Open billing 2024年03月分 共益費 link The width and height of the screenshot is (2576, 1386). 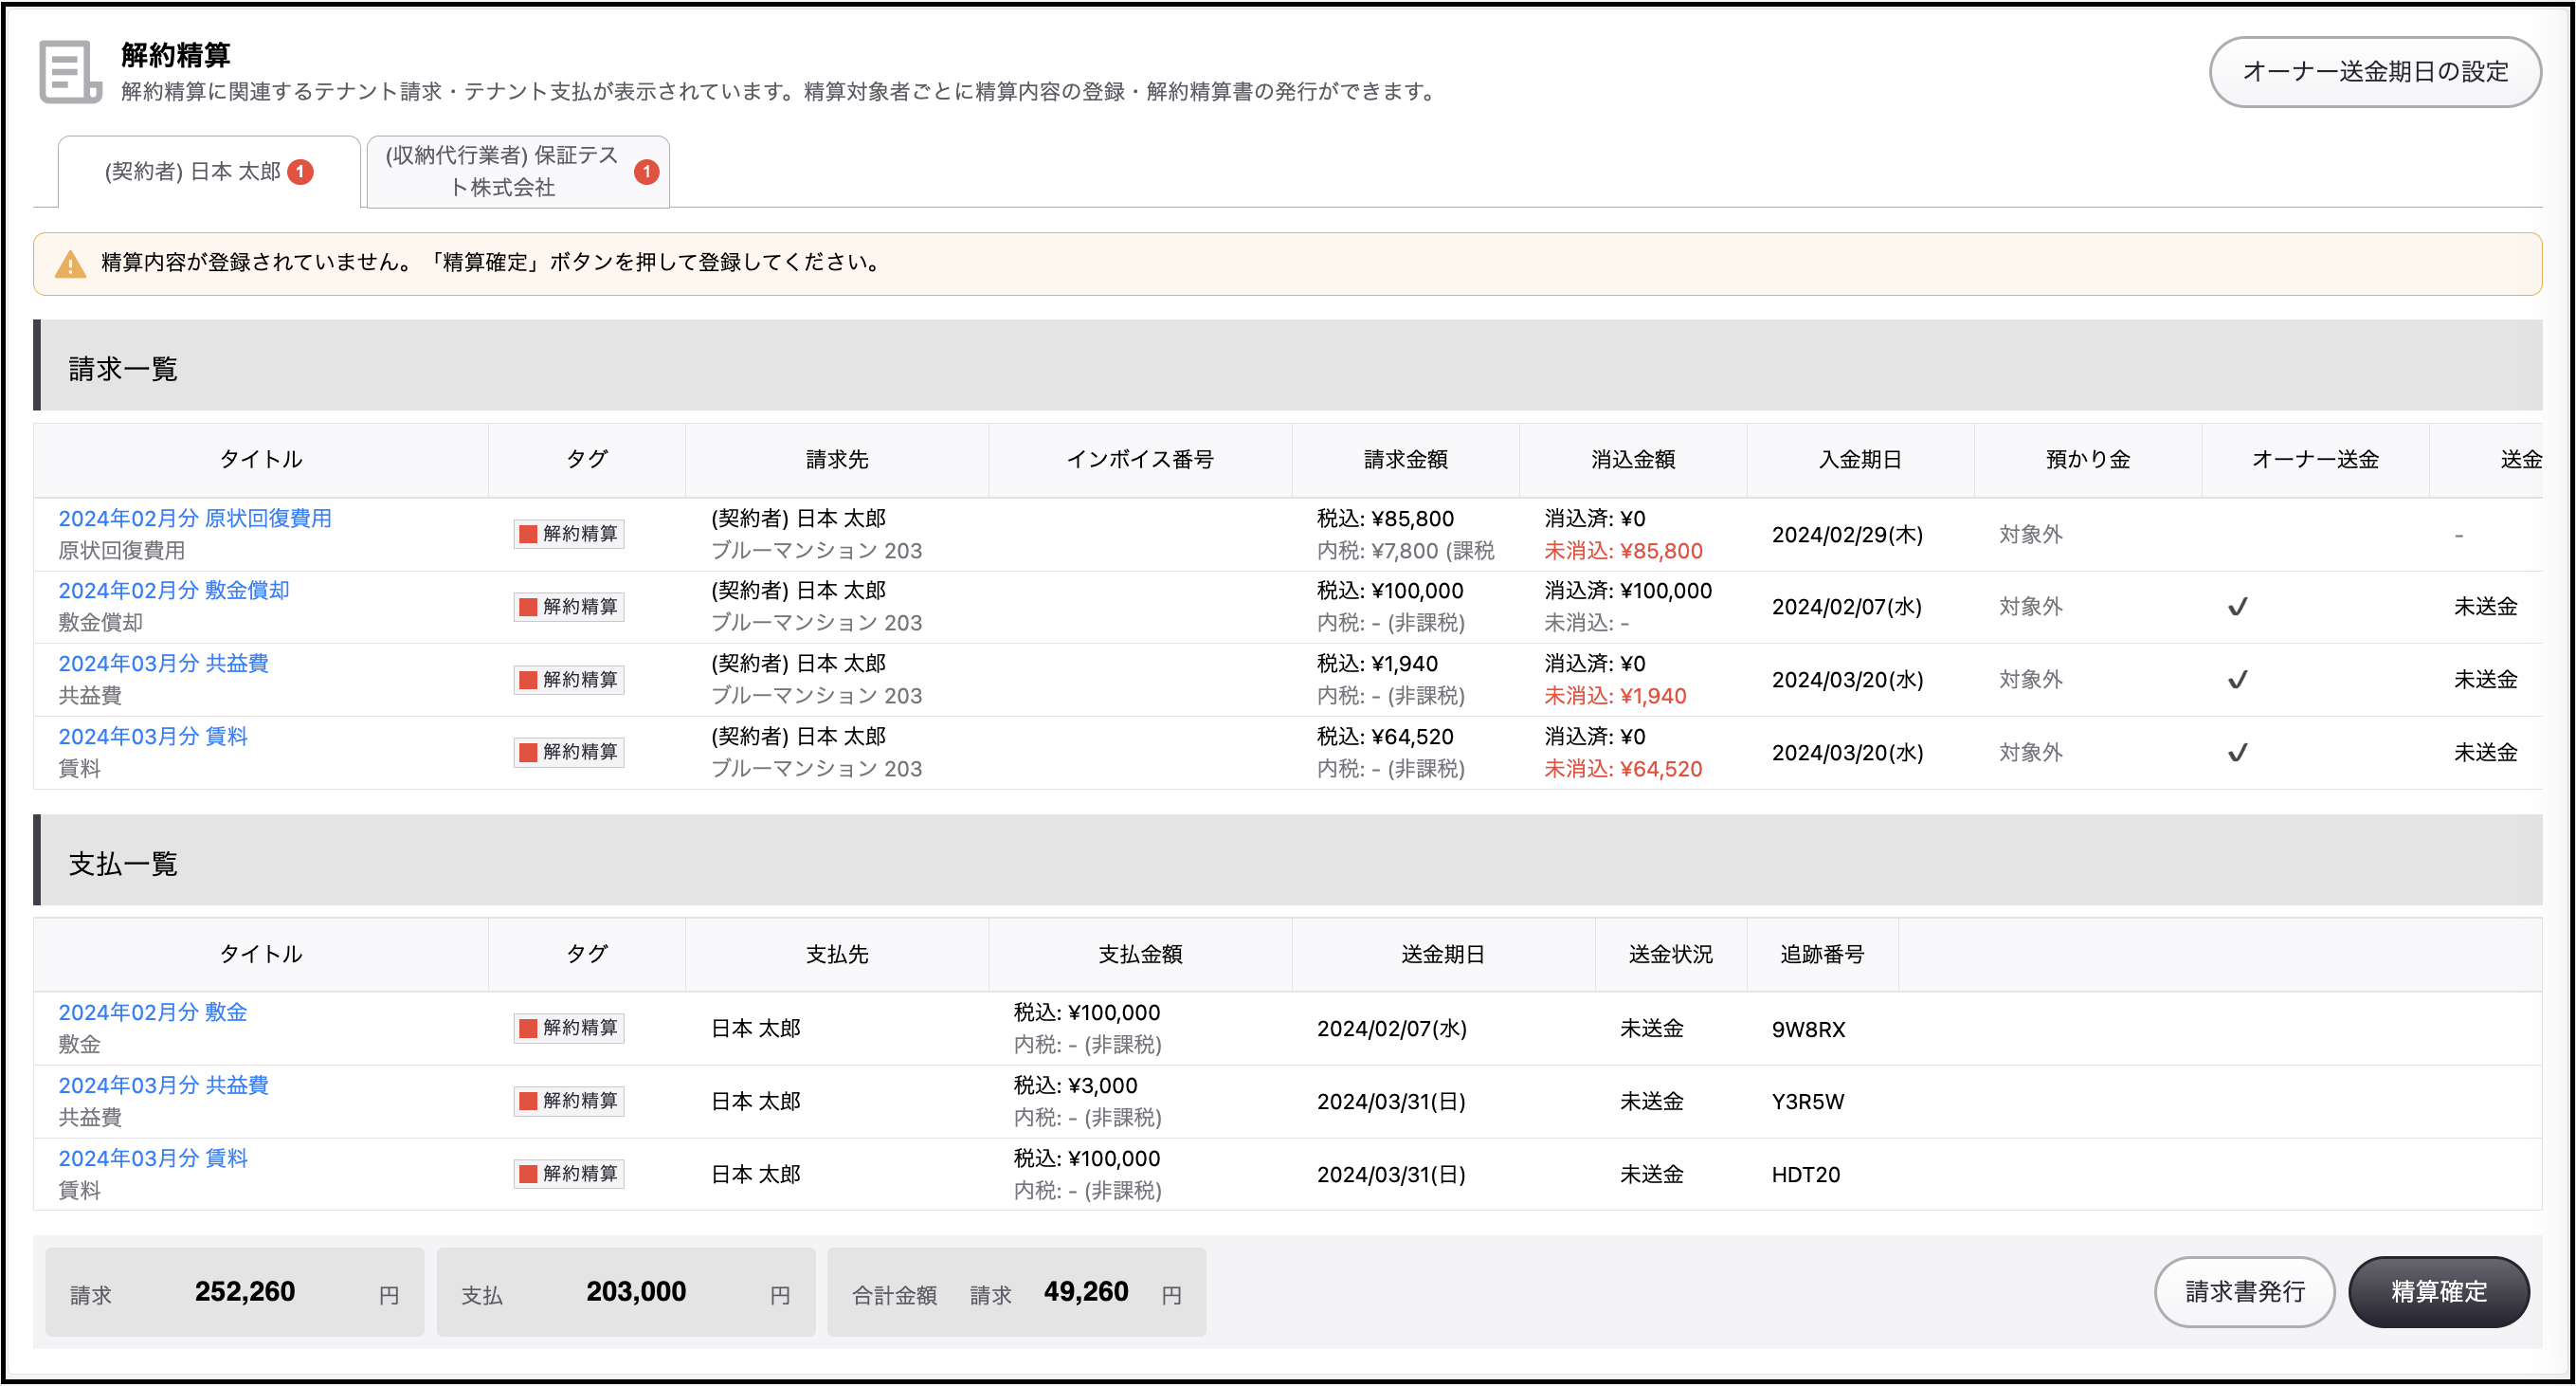point(163,663)
